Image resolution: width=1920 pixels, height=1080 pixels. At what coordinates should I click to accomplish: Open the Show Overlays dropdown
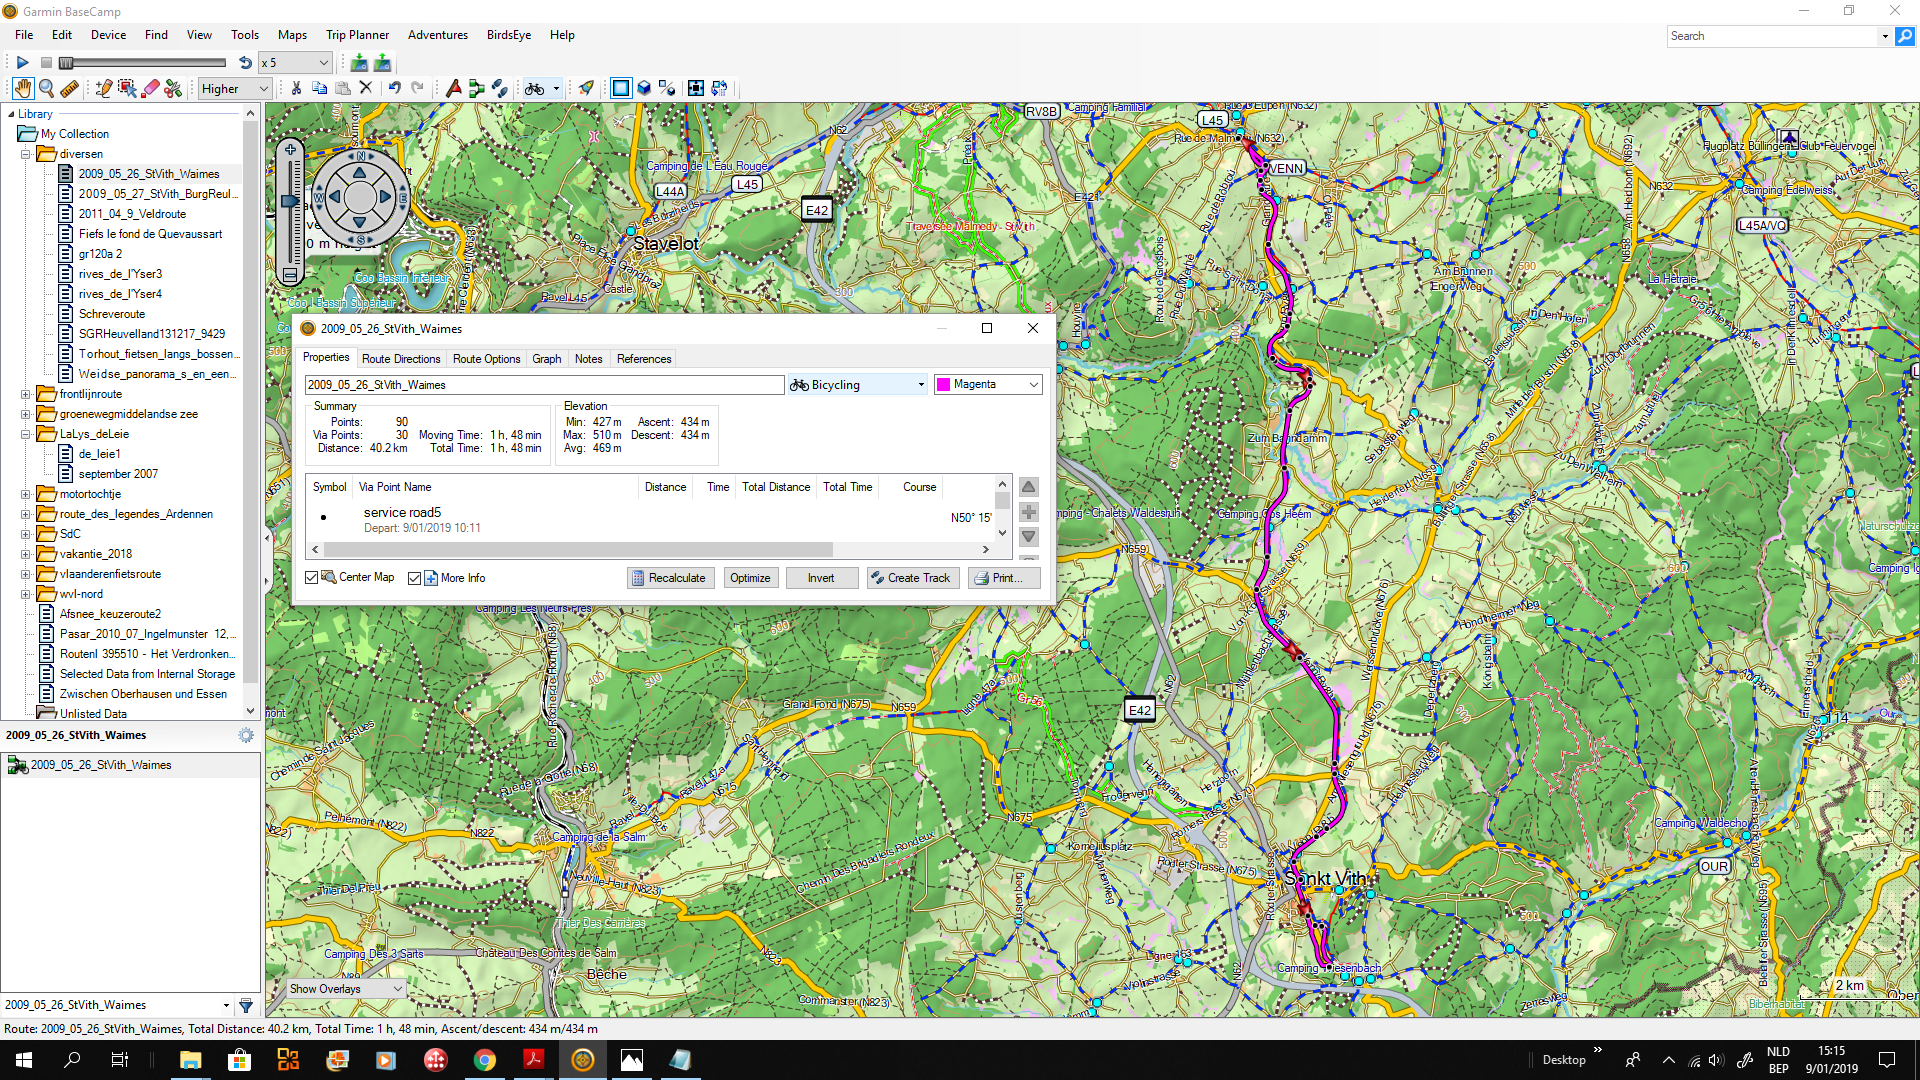point(346,989)
